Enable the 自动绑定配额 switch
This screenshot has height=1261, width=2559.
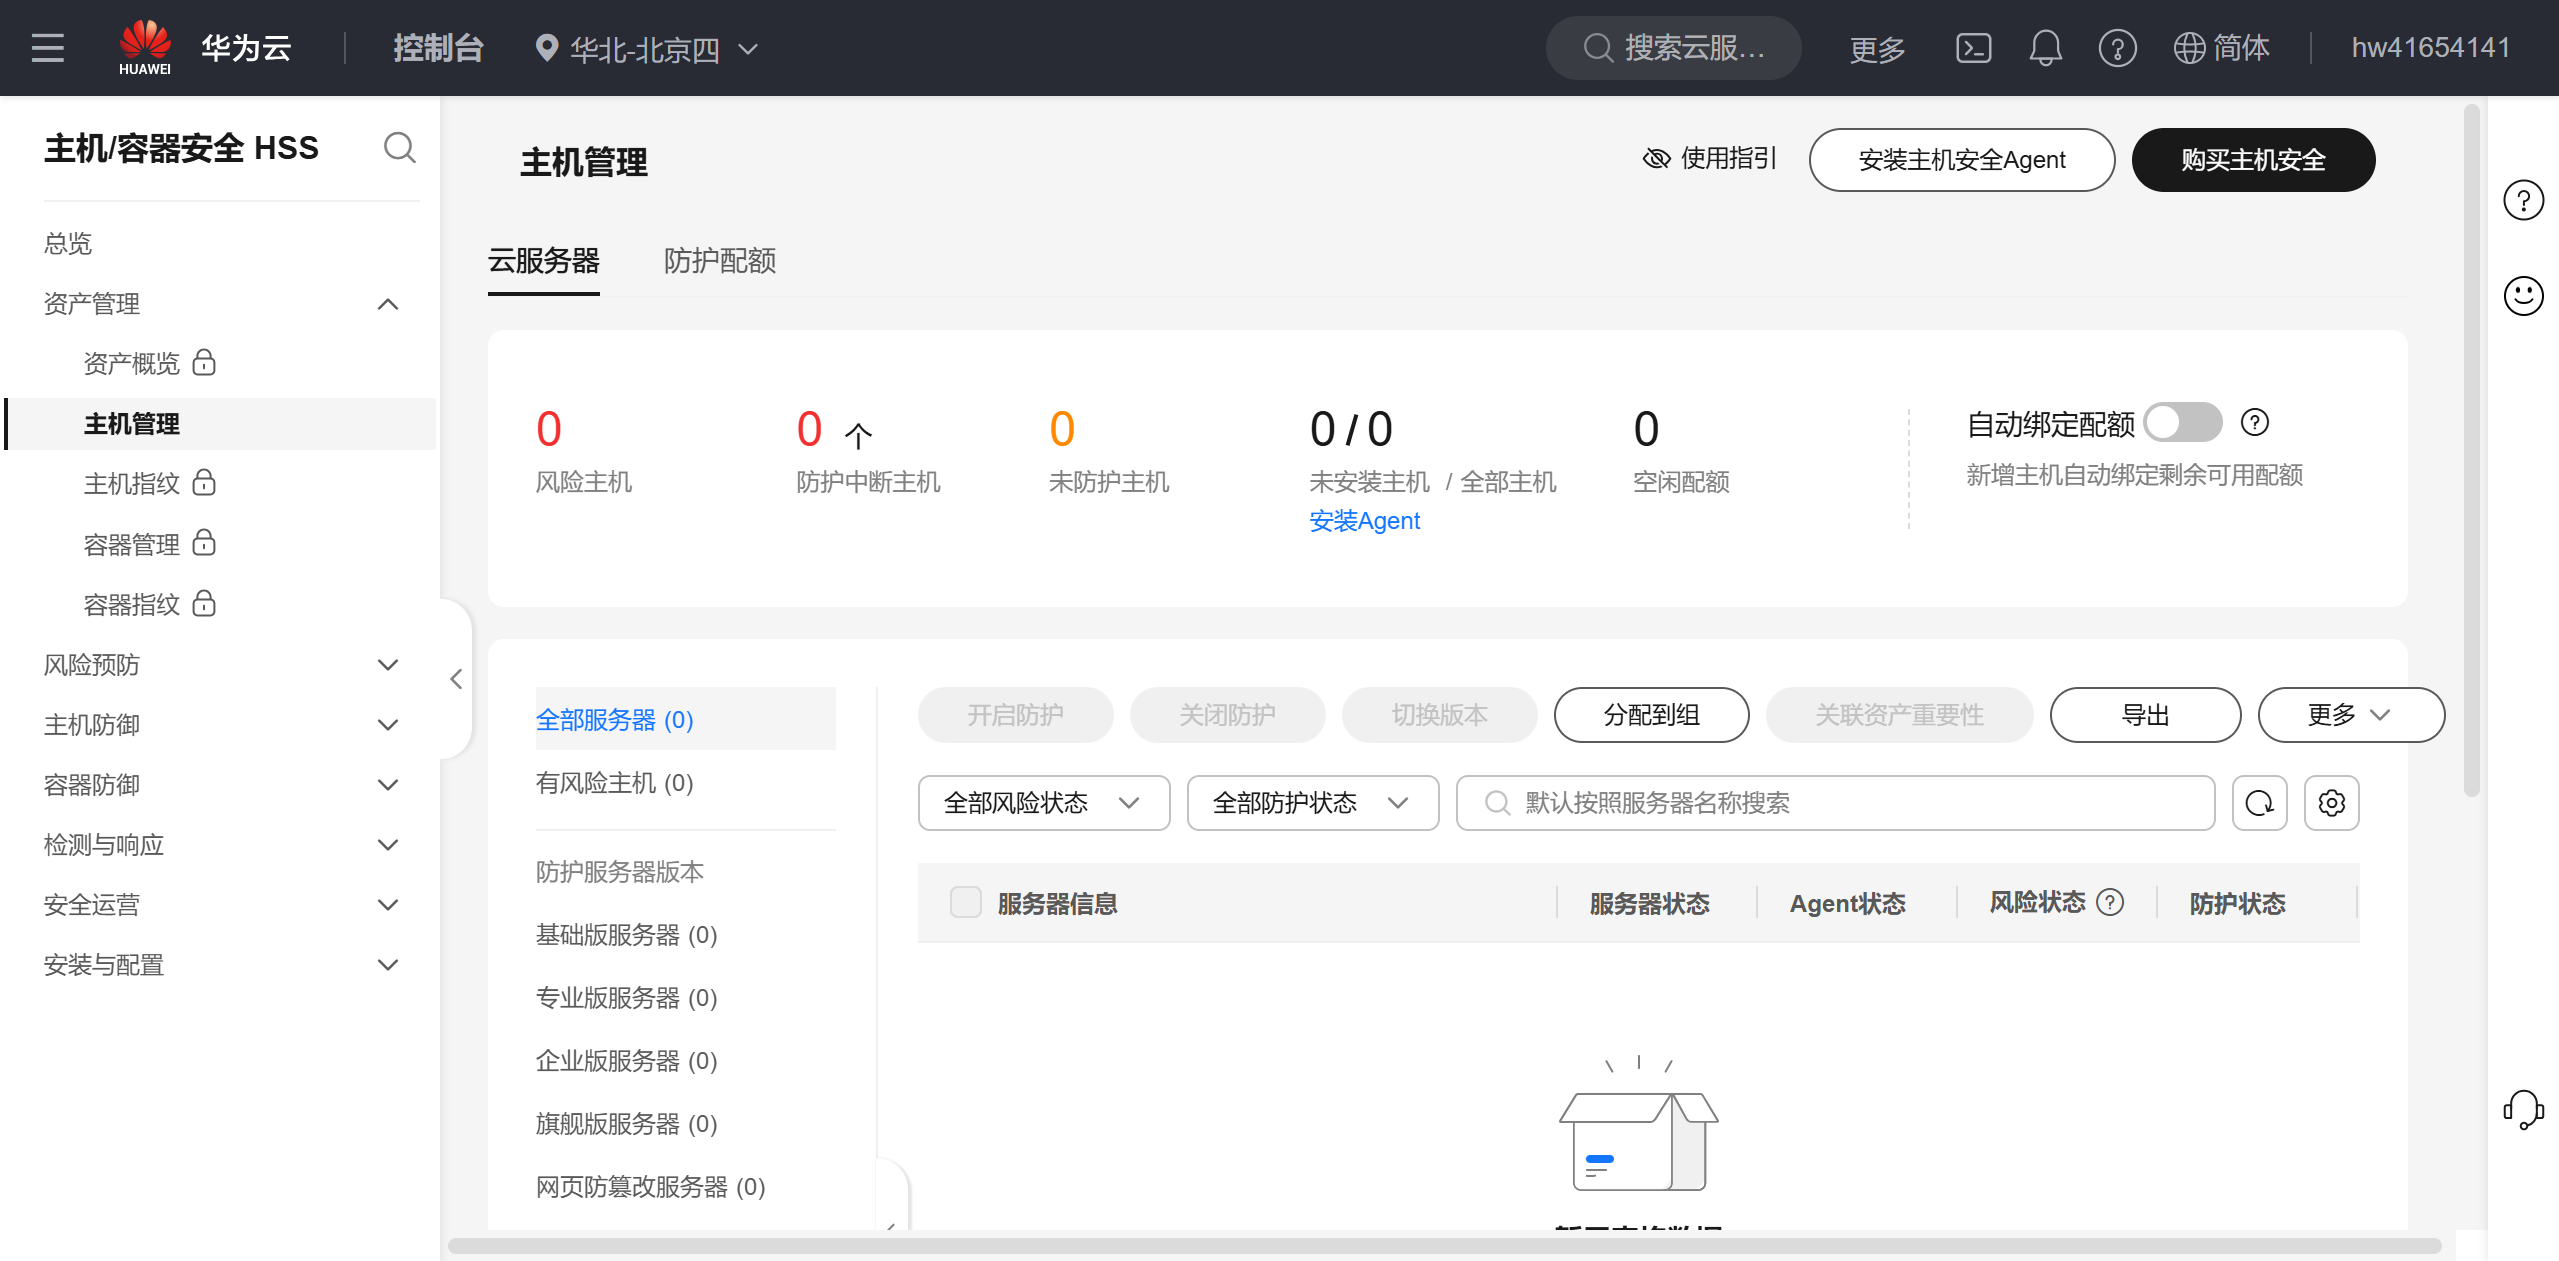(2183, 423)
